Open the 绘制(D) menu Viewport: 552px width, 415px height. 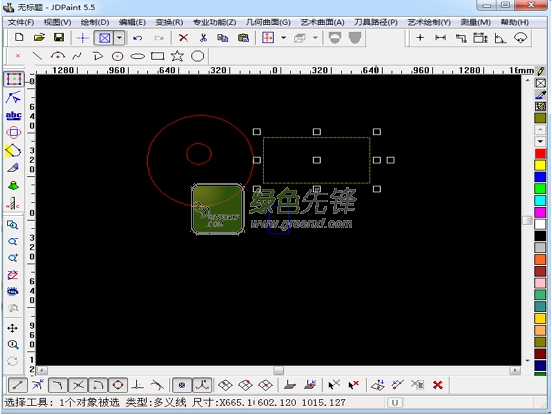95,22
